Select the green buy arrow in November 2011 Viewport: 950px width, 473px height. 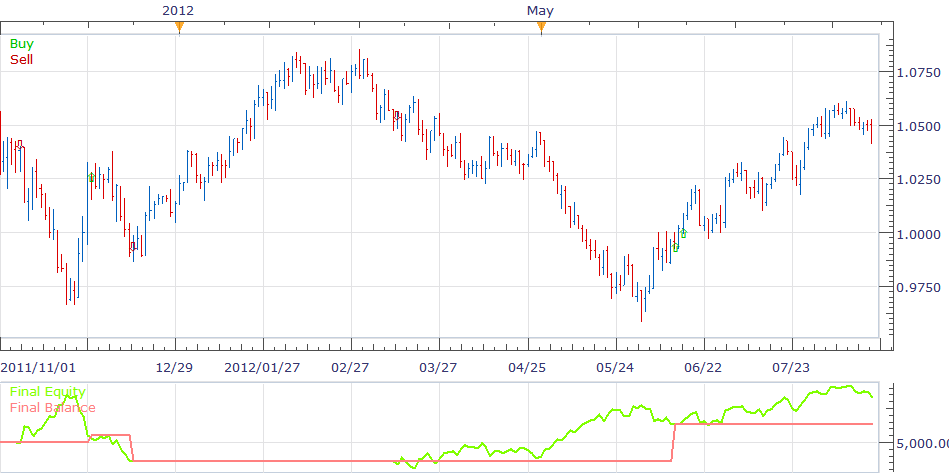coord(91,177)
